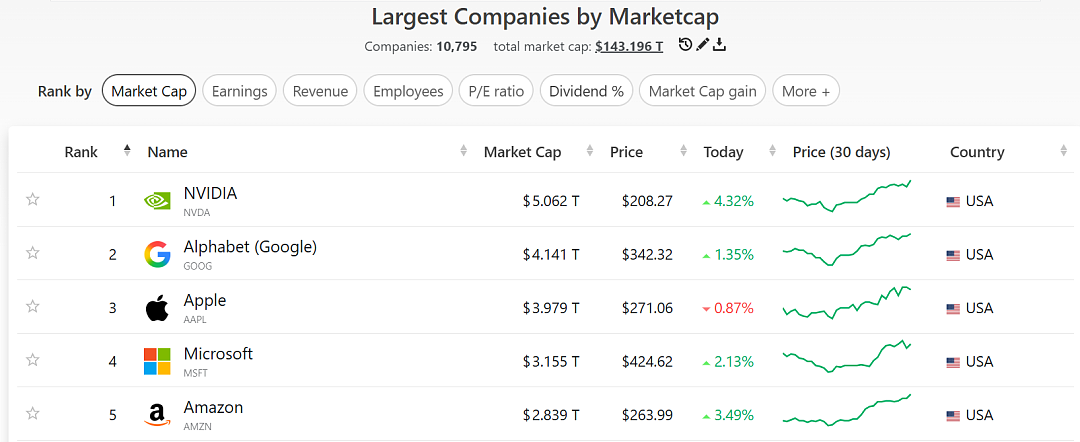Click the Alphabet Google logo

point(157,254)
